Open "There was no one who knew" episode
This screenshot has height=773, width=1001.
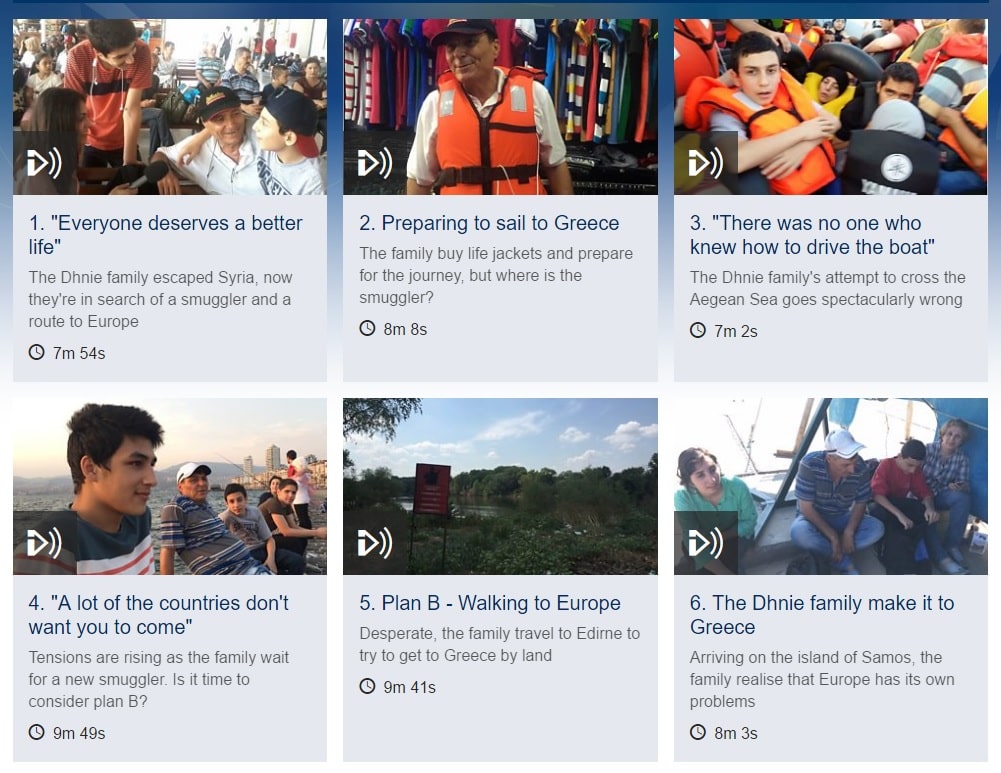(x=812, y=234)
